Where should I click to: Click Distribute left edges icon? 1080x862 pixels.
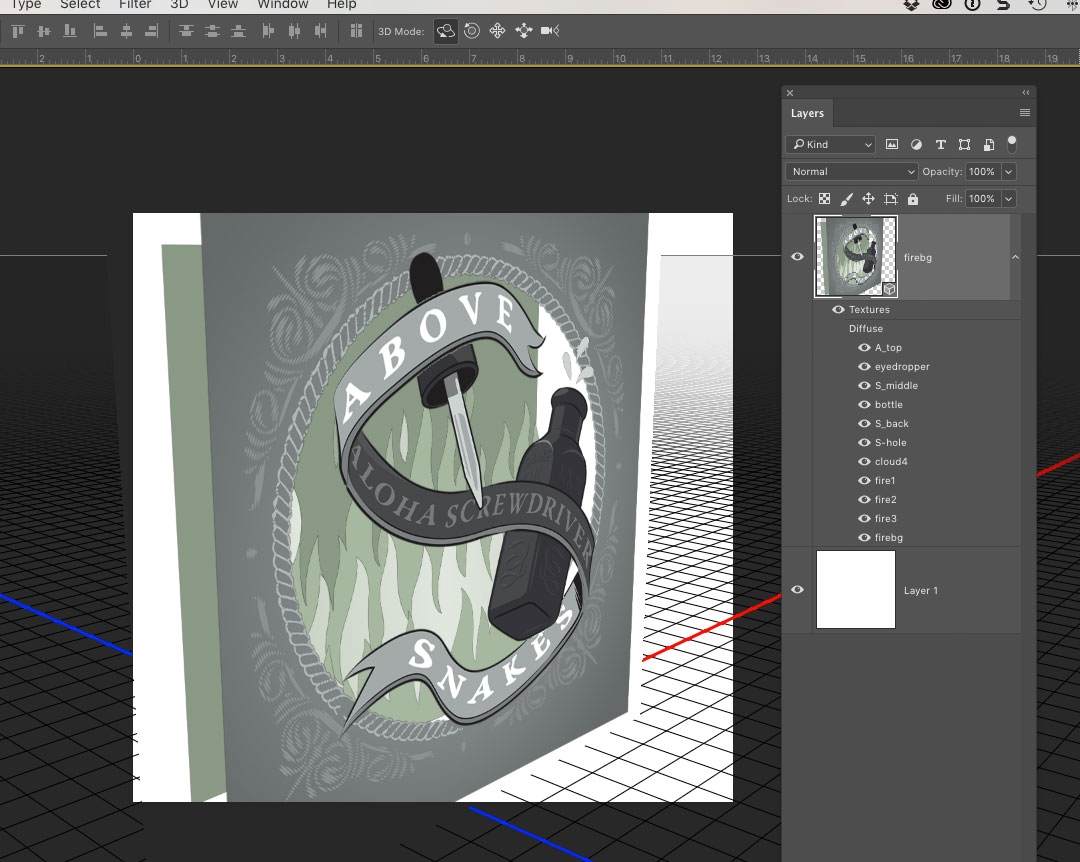268,31
